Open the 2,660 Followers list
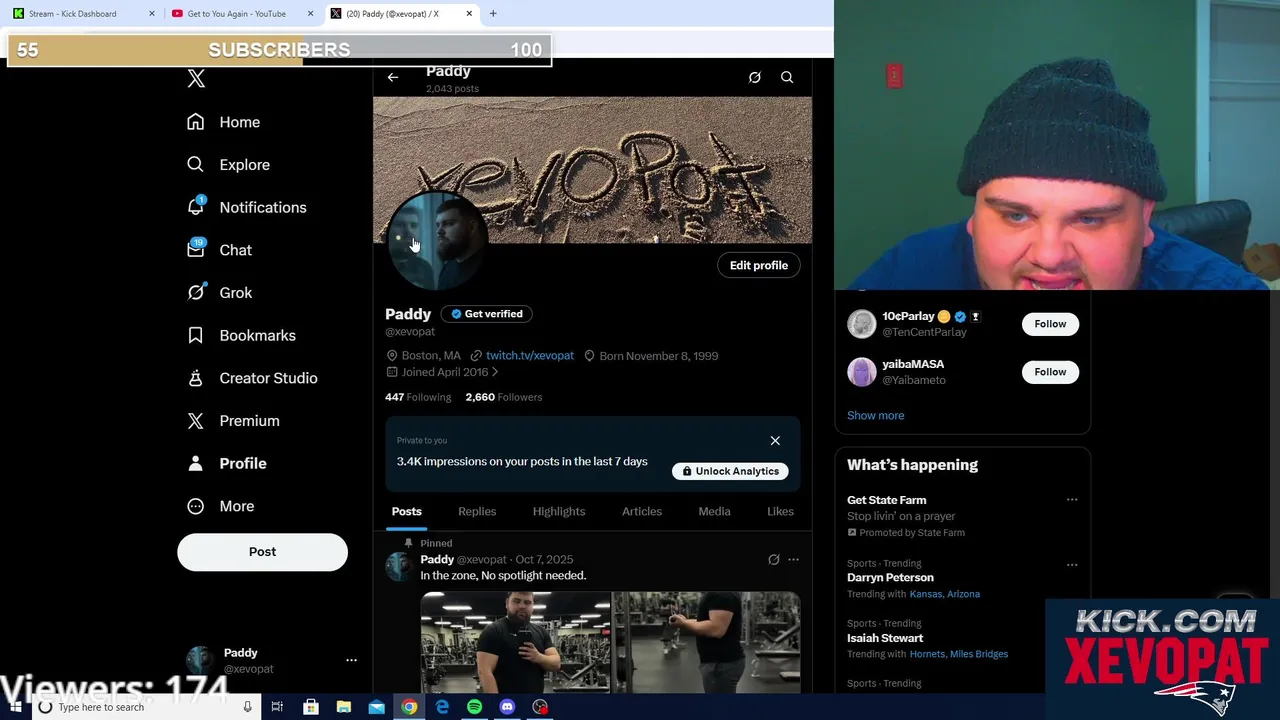This screenshot has width=1280, height=720. [x=504, y=397]
